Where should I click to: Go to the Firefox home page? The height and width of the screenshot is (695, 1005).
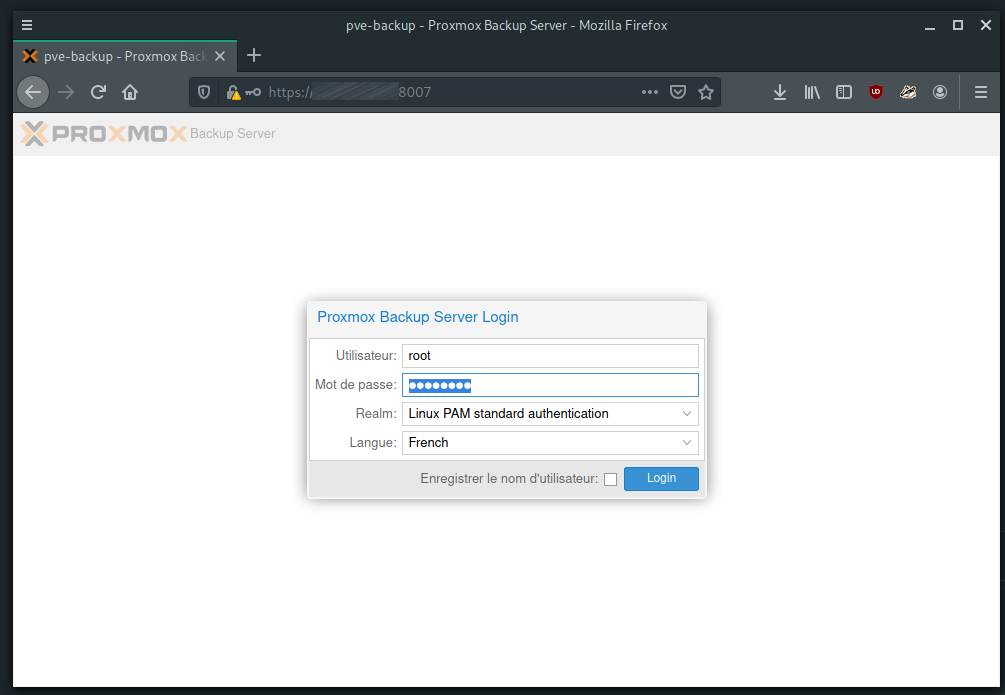click(130, 92)
